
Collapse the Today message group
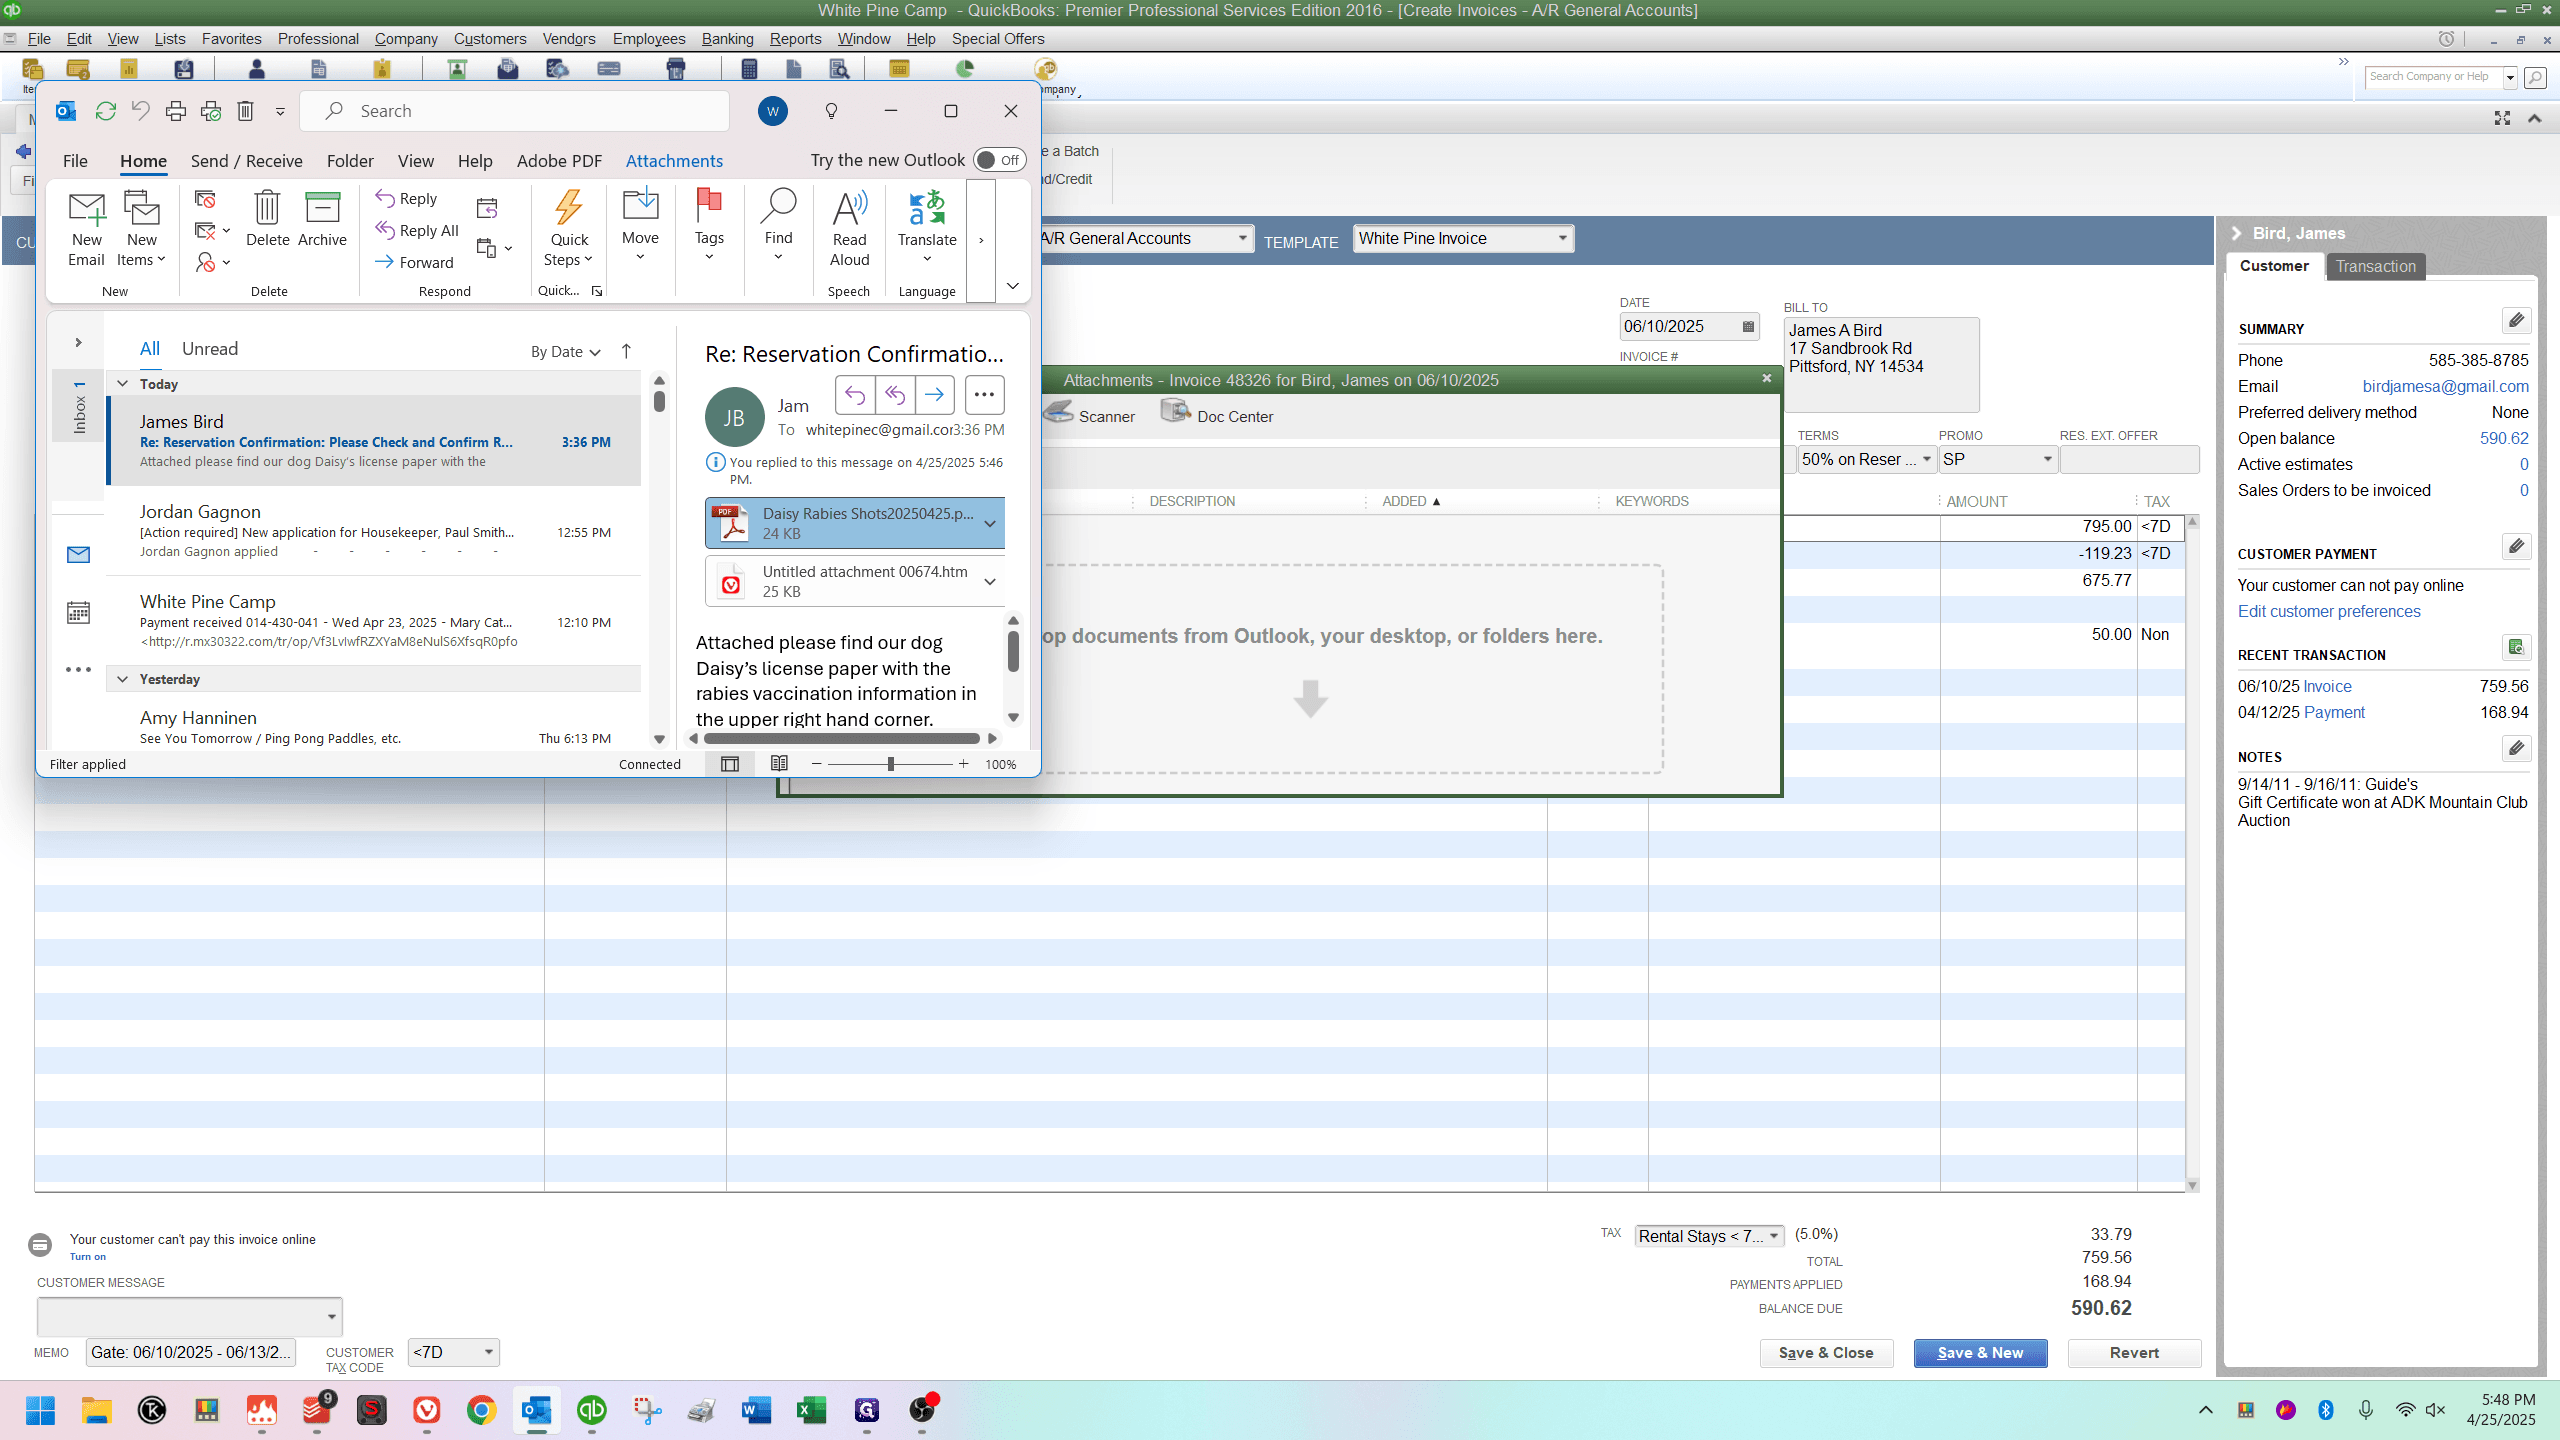(122, 384)
